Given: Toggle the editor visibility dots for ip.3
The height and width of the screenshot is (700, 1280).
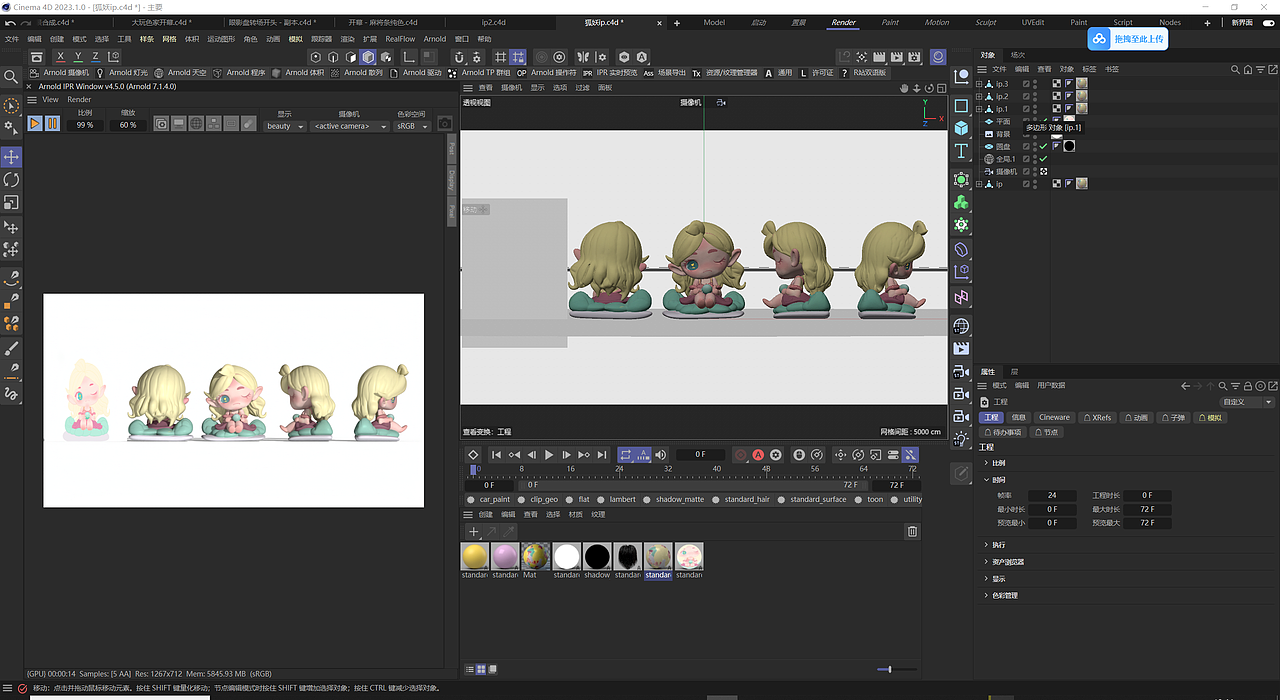Looking at the screenshot, I should [x=1035, y=84].
